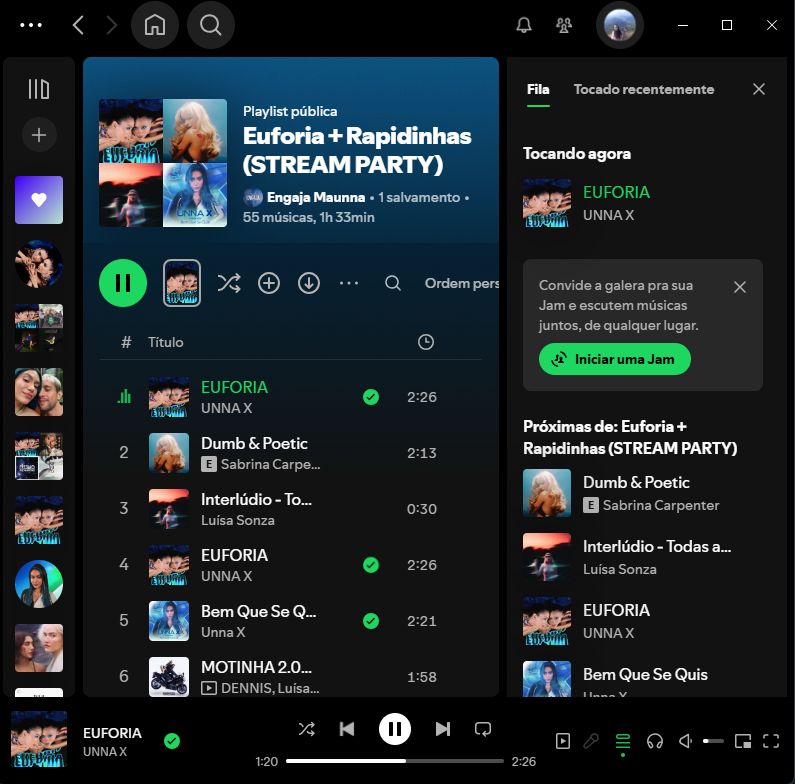Search within the playlist
This screenshot has width=795, height=784.
[x=392, y=283]
